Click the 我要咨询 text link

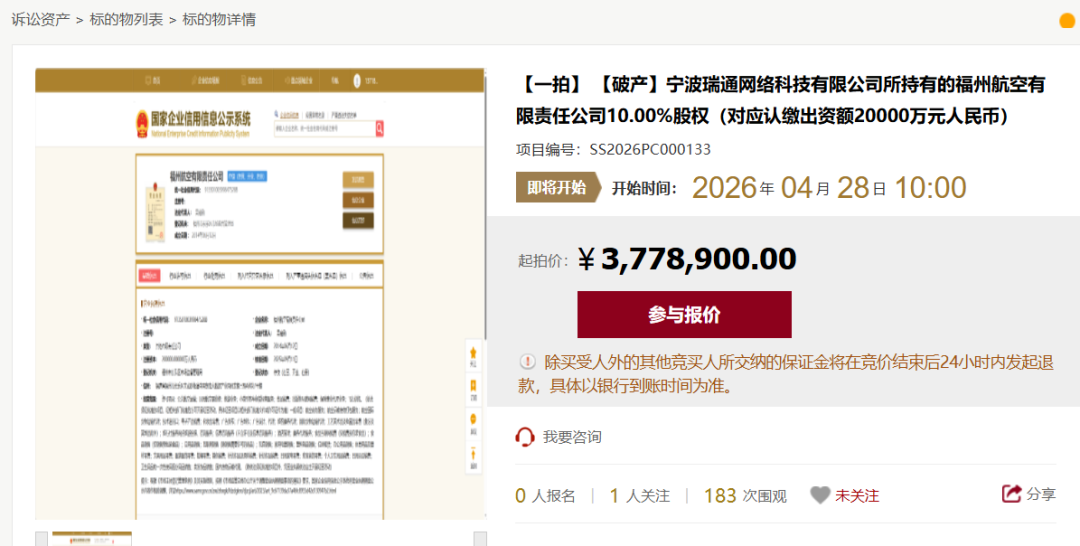(x=572, y=437)
